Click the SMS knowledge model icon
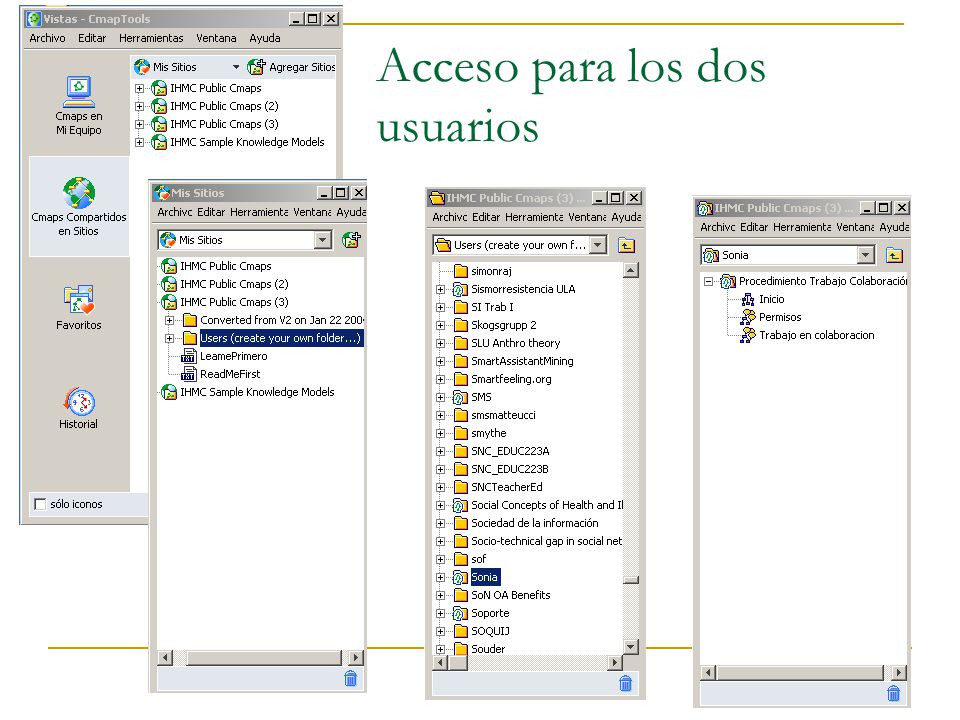Screen dimensions: 960x720 460,397
